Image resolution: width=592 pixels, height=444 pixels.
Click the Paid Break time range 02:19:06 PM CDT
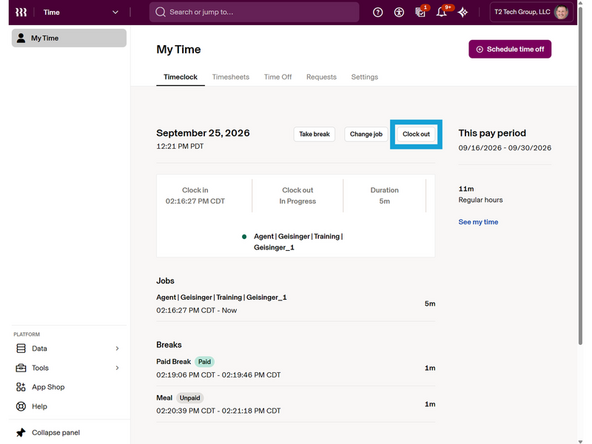pos(219,375)
